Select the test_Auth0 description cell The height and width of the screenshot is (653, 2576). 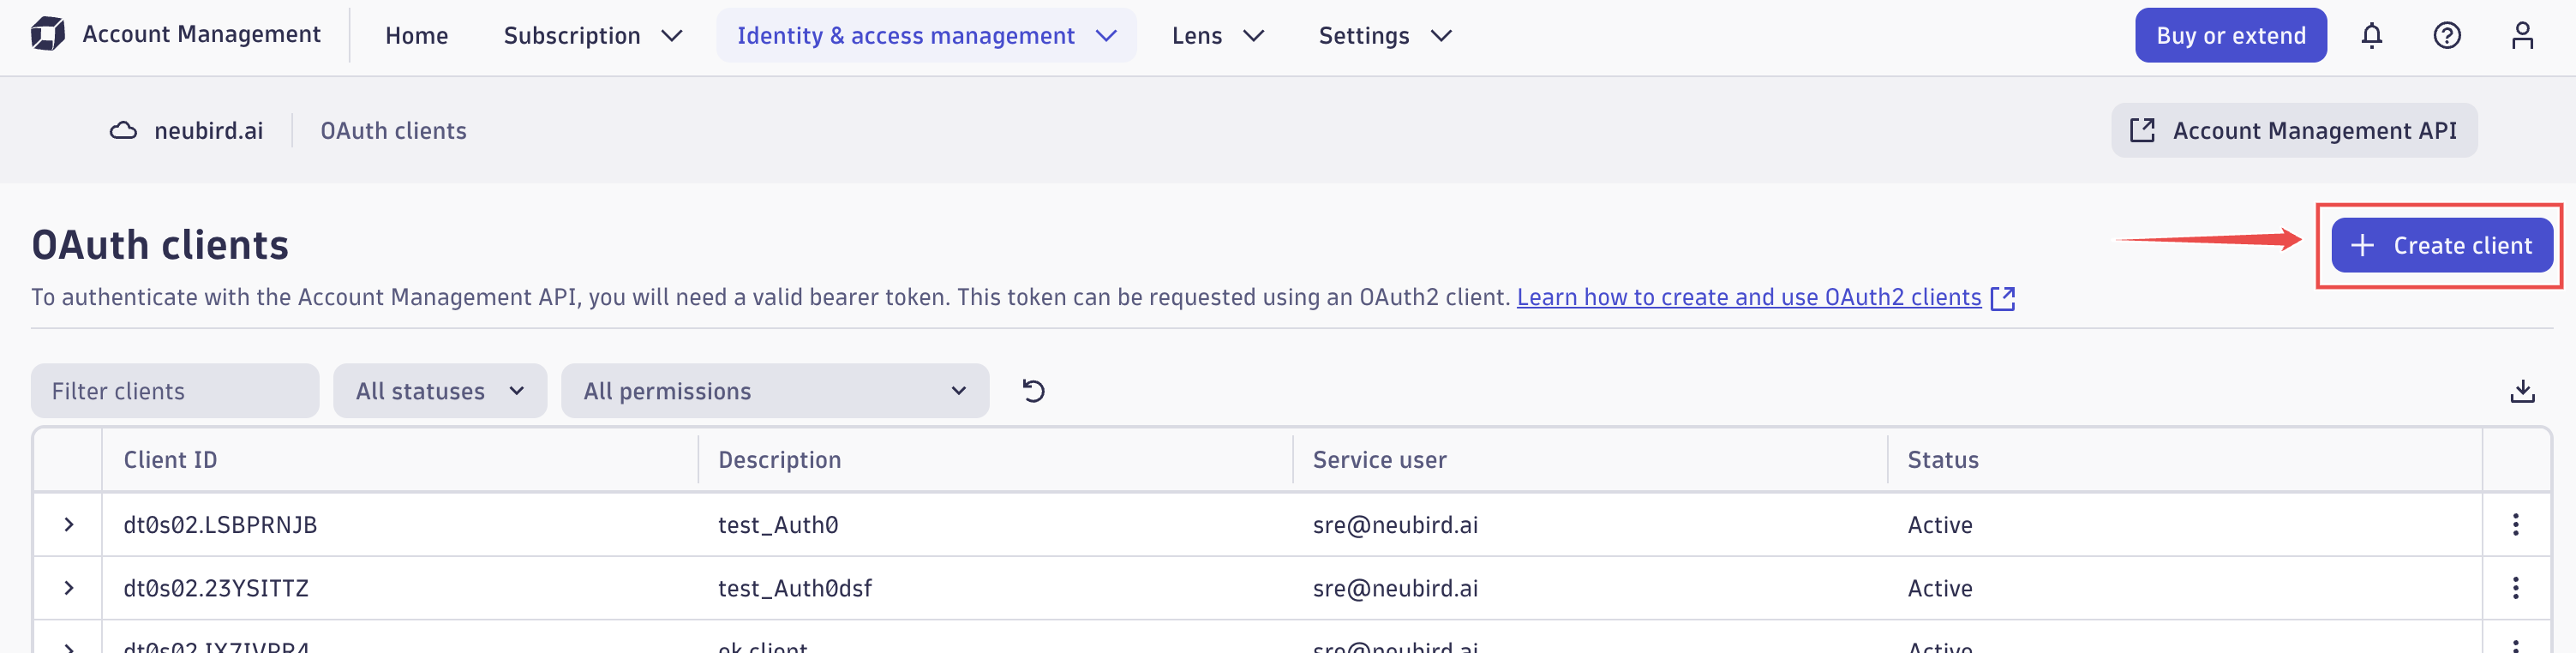tap(778, 525)
